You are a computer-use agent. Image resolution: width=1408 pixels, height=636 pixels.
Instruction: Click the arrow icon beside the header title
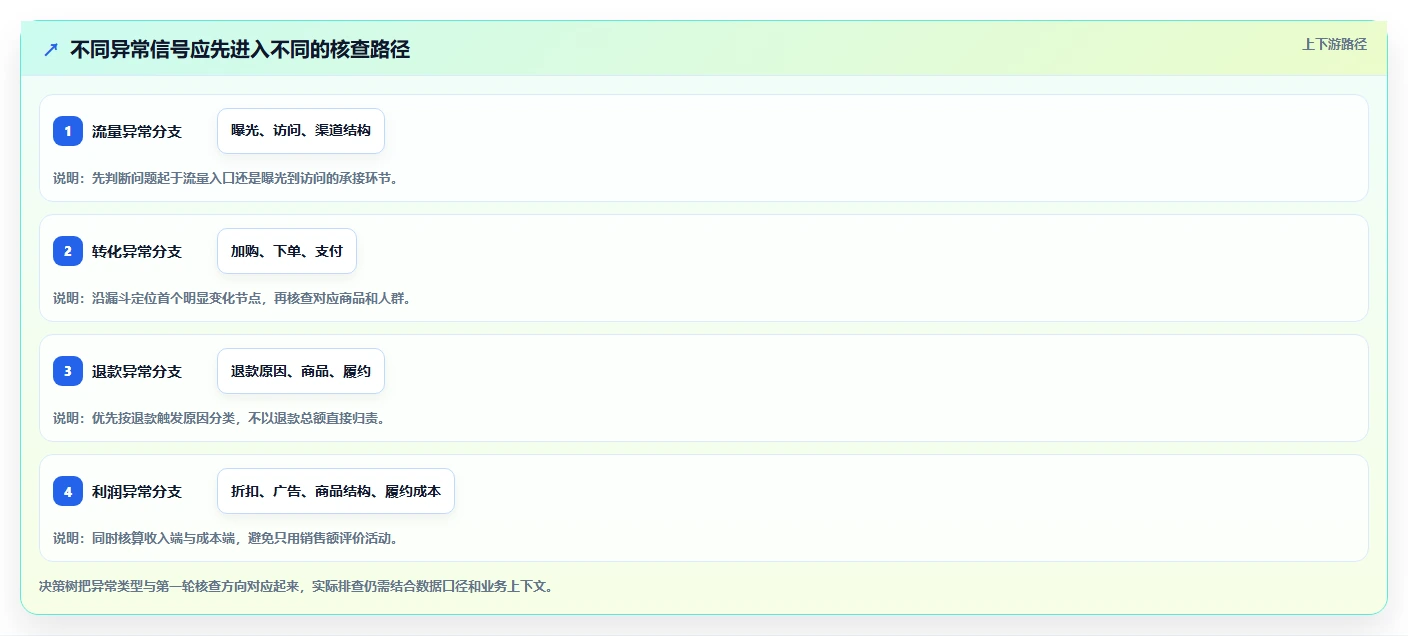coord(51,49)
